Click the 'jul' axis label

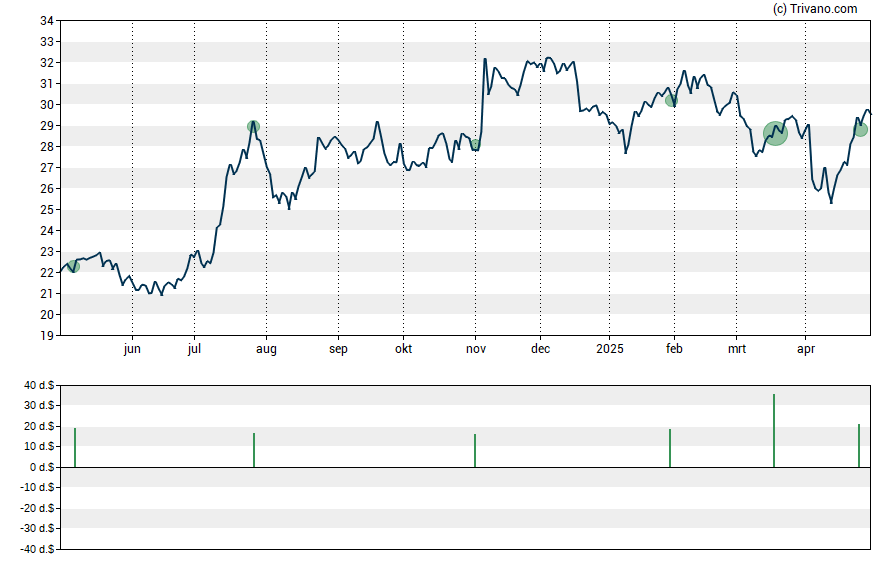[194, 349]
